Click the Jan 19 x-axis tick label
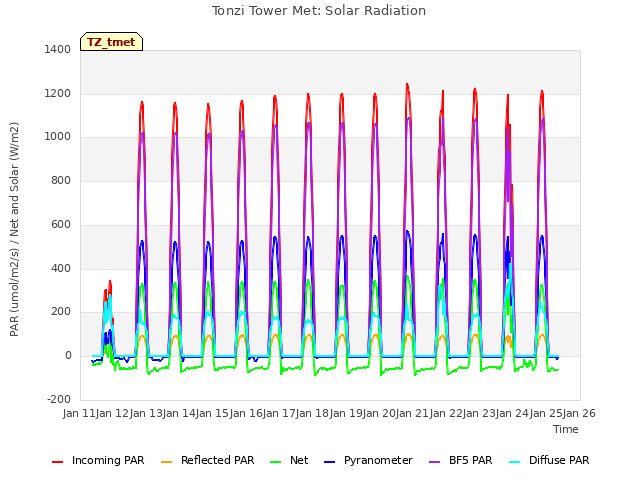This screenshot has width=640, height=480. coord(346,413)
